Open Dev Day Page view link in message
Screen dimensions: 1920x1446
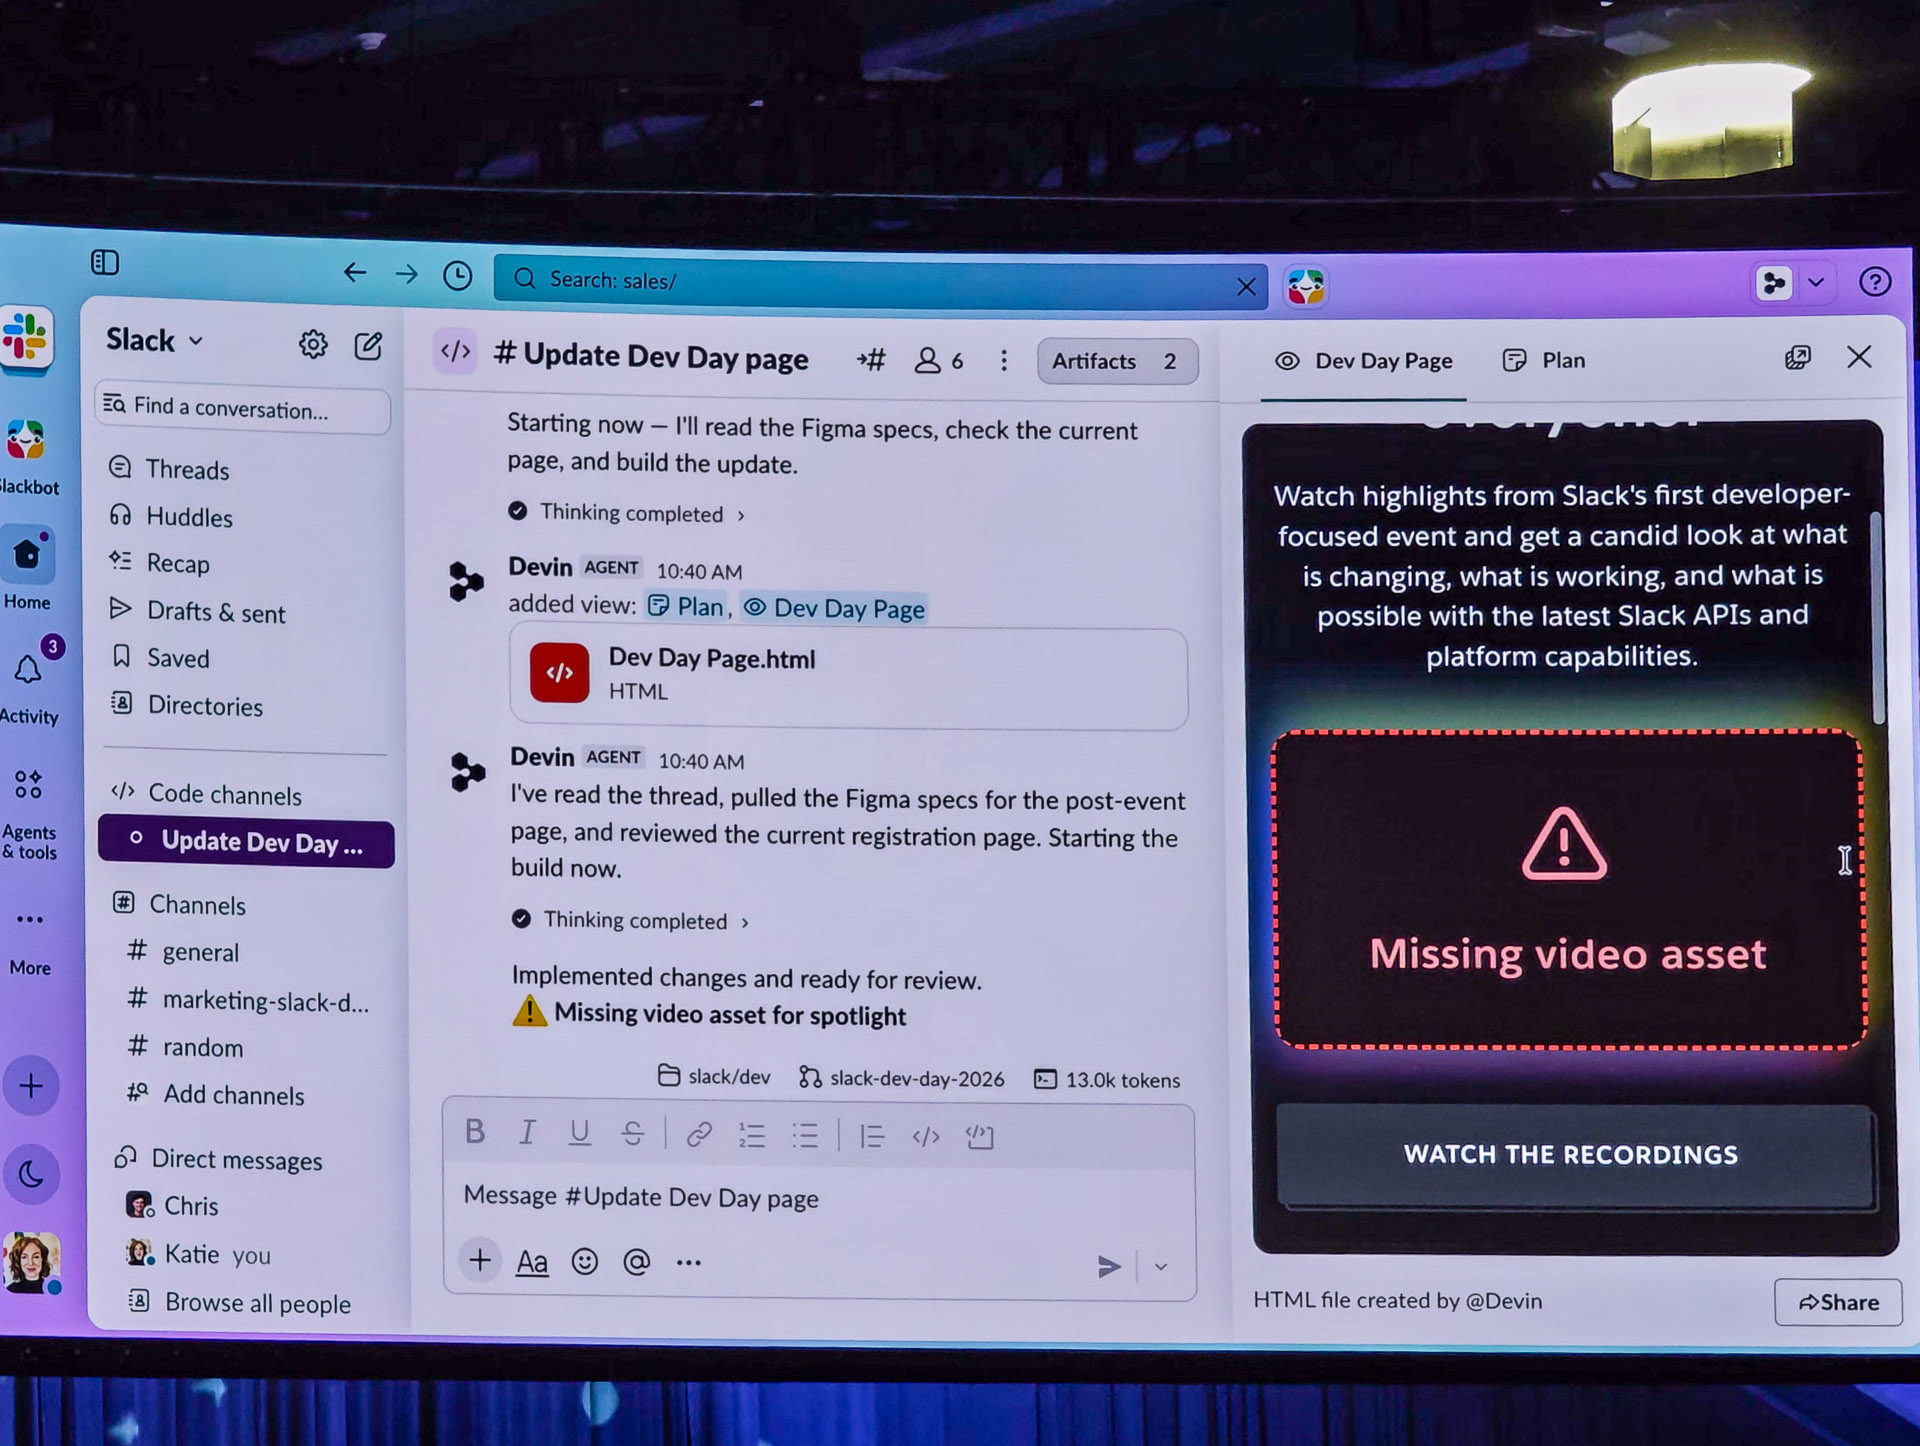(835, 608)
